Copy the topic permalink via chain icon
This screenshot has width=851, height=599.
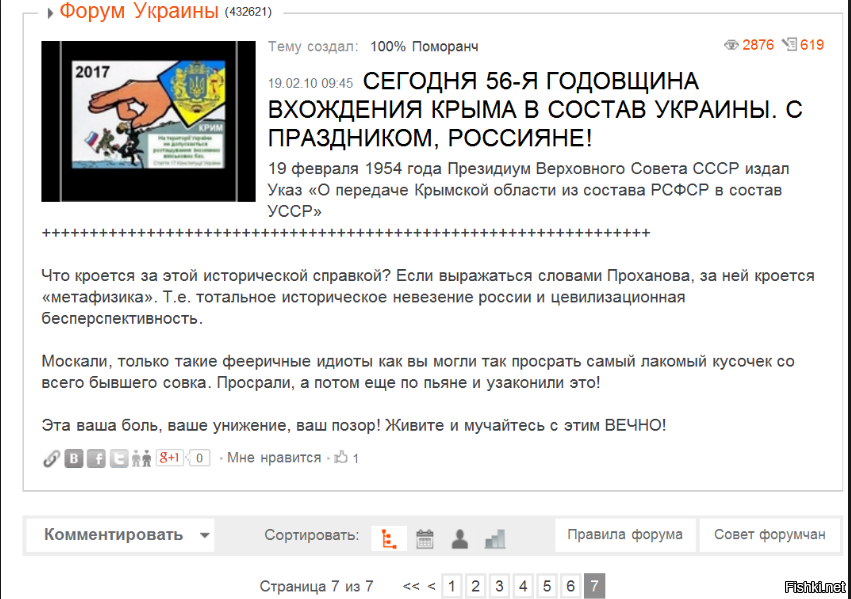(x=51, y=459)
